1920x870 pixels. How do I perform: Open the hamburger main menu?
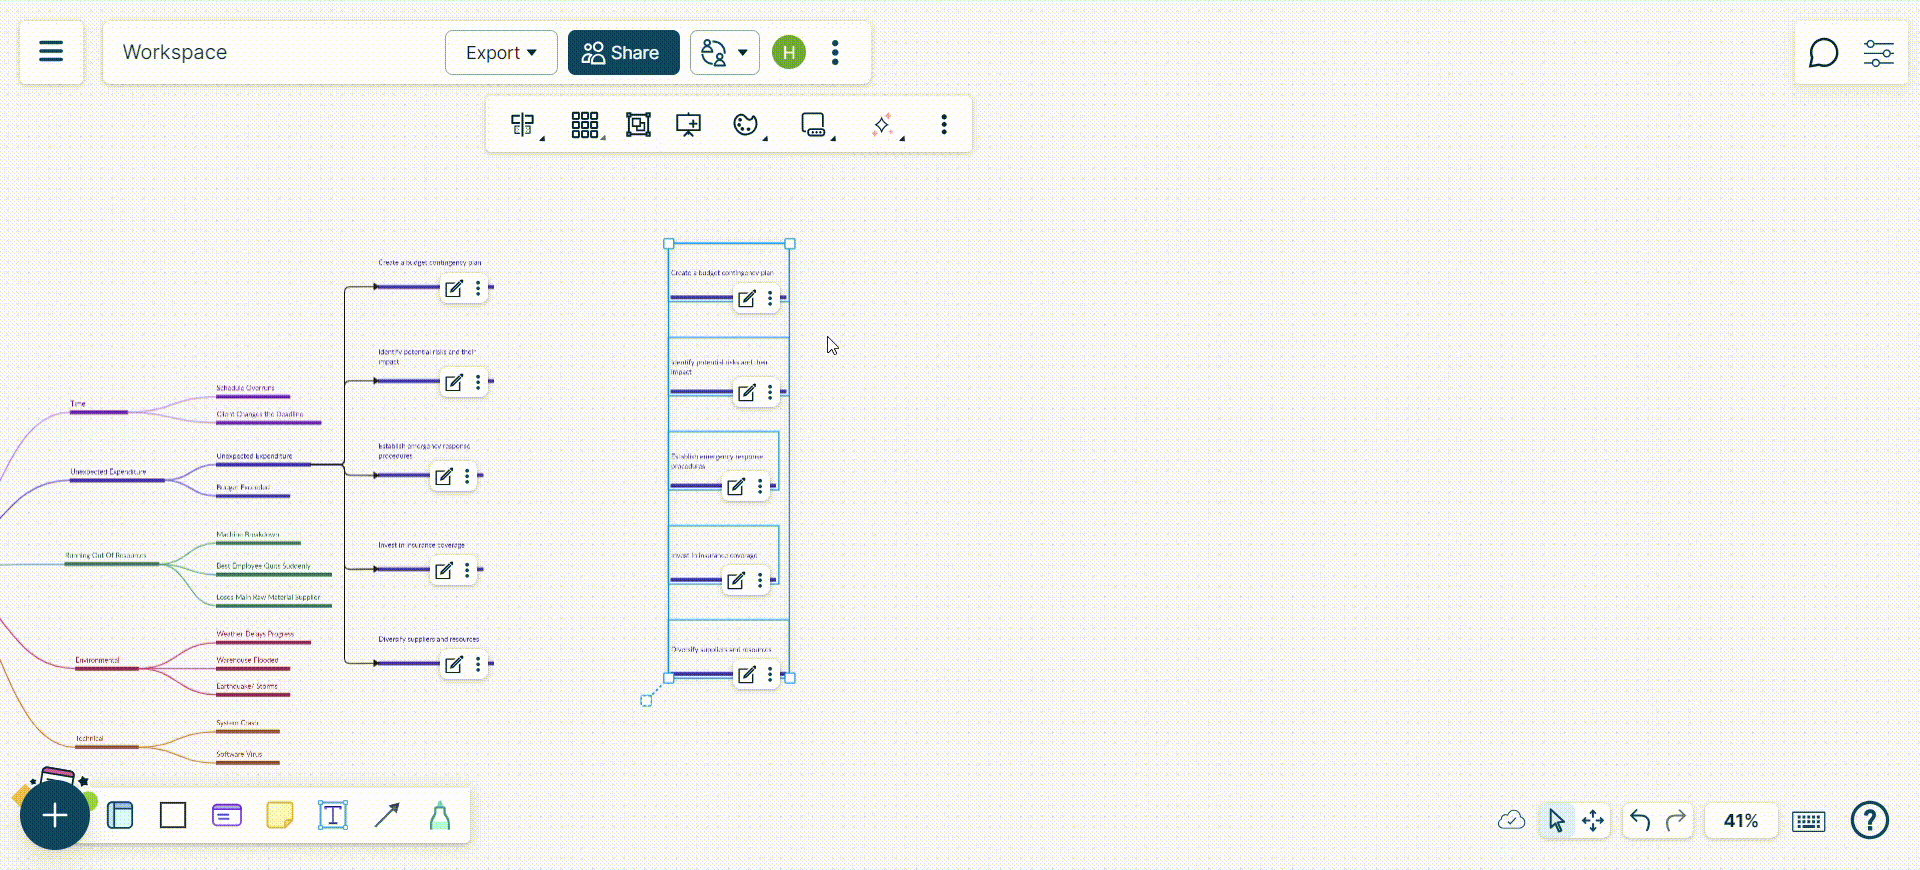click(x=51, y=52)
